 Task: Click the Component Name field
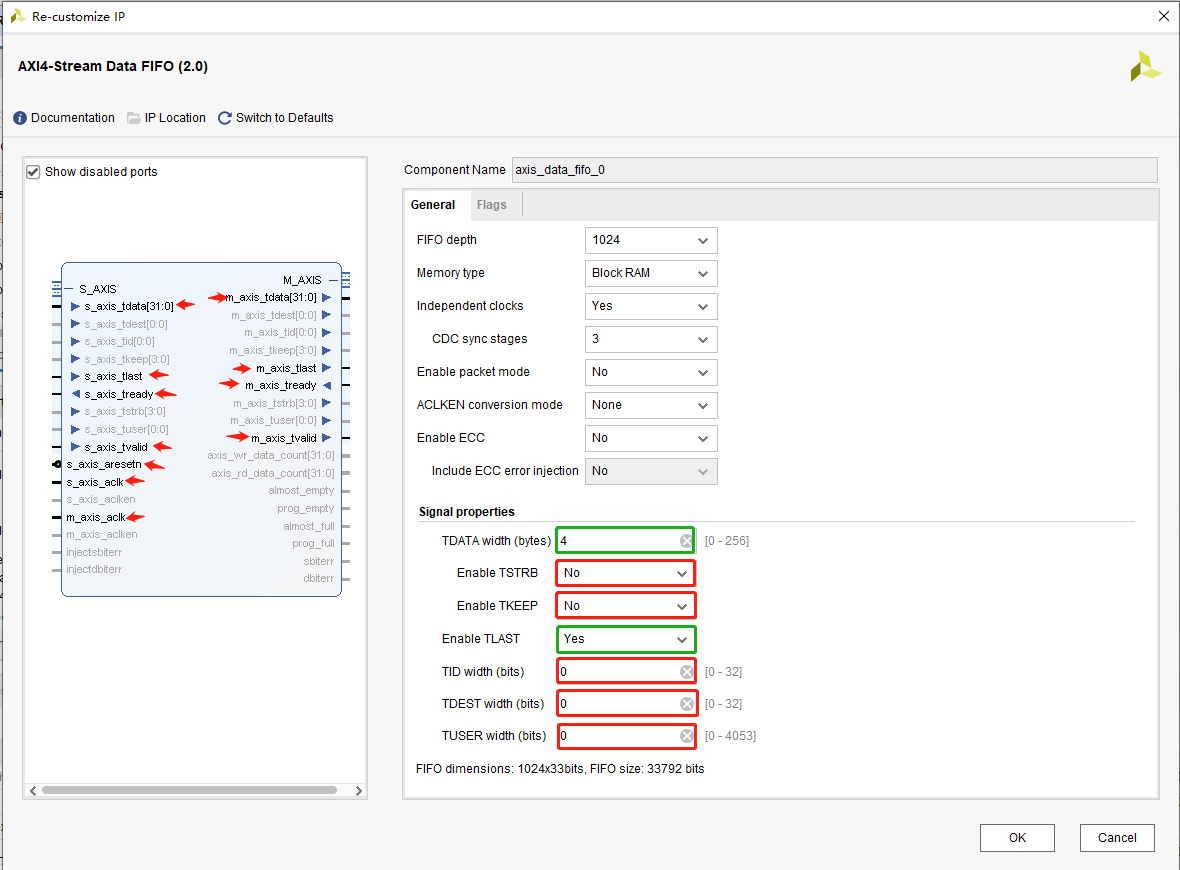[834, 170]
